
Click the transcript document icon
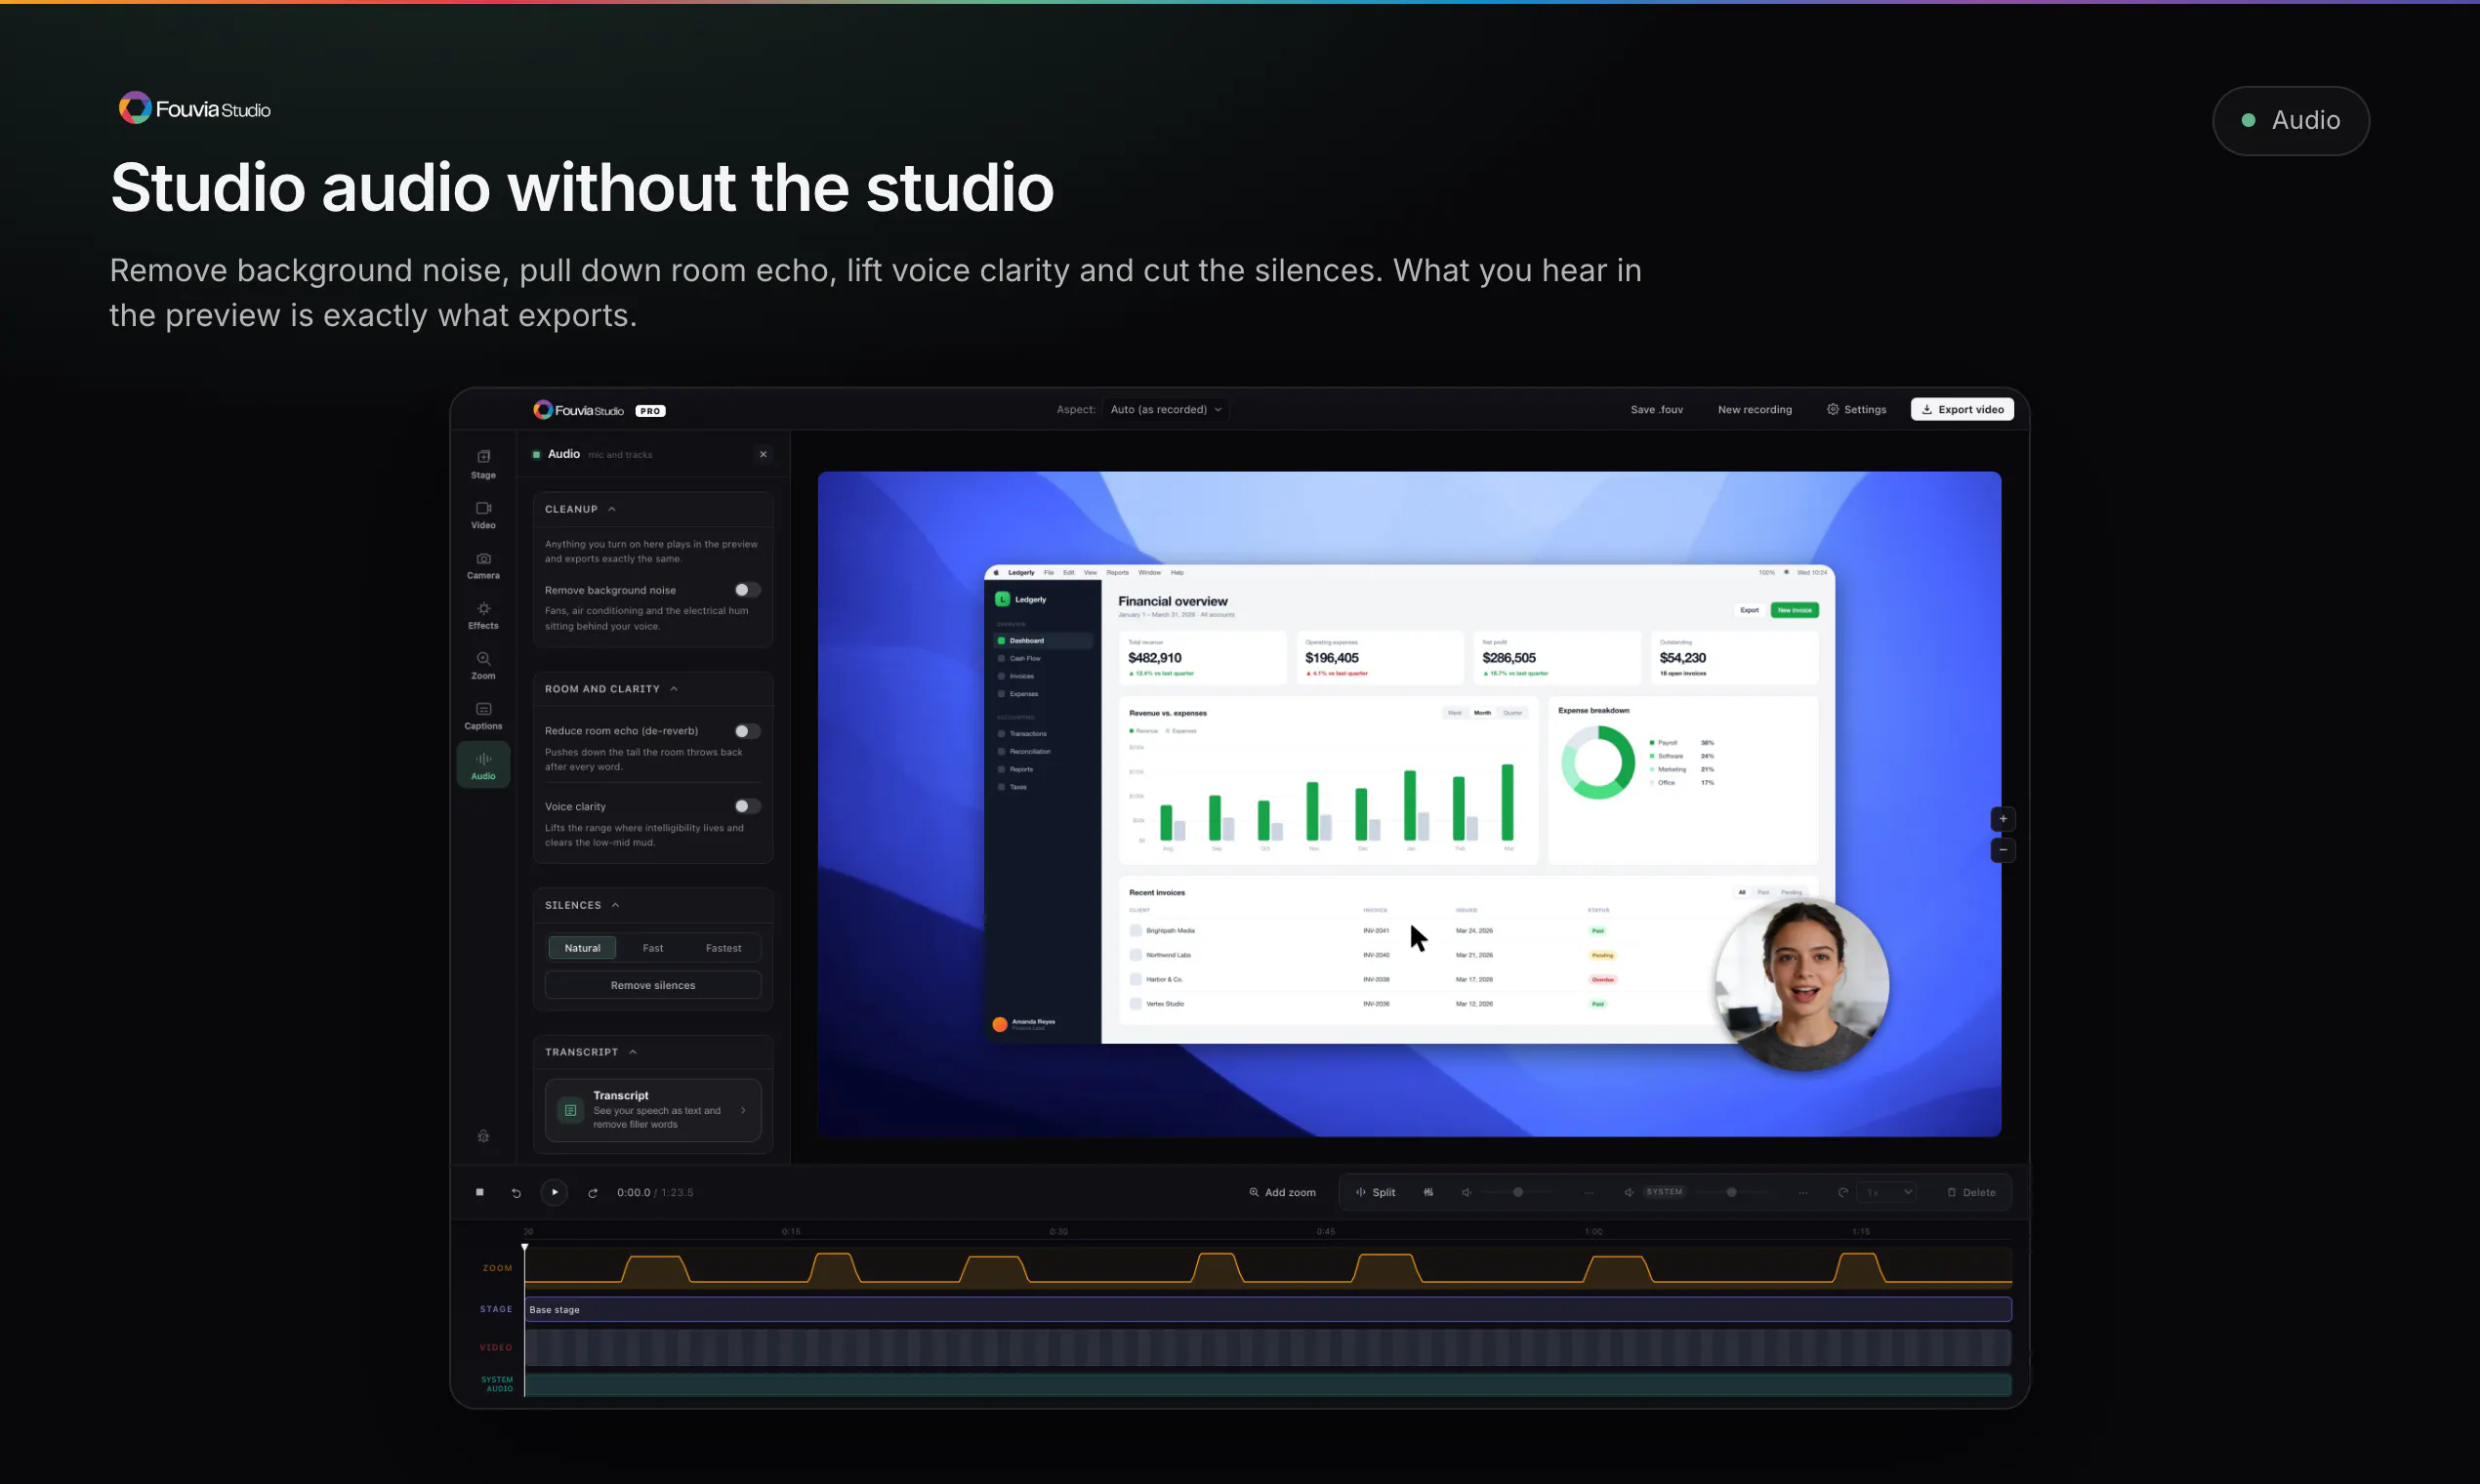(x=571, y=1110)
